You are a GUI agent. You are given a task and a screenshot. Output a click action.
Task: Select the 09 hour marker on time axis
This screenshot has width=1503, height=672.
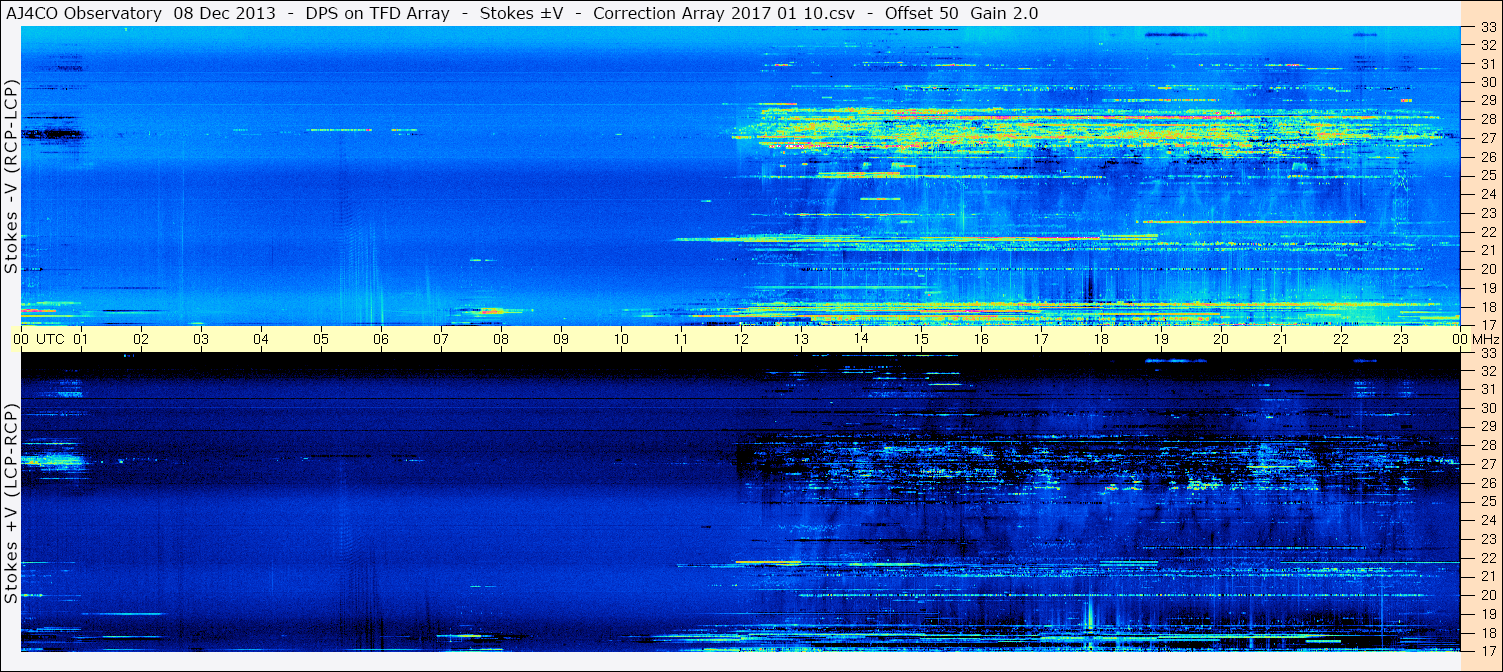click(x=561, y=339)
